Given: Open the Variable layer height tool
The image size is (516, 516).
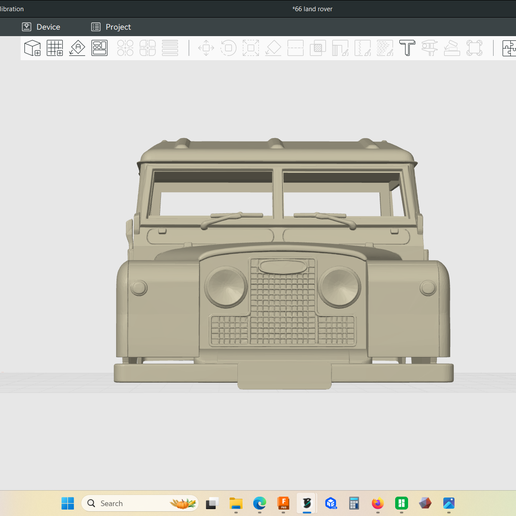Looking at the screenshot, I should [x=170, y=48].
